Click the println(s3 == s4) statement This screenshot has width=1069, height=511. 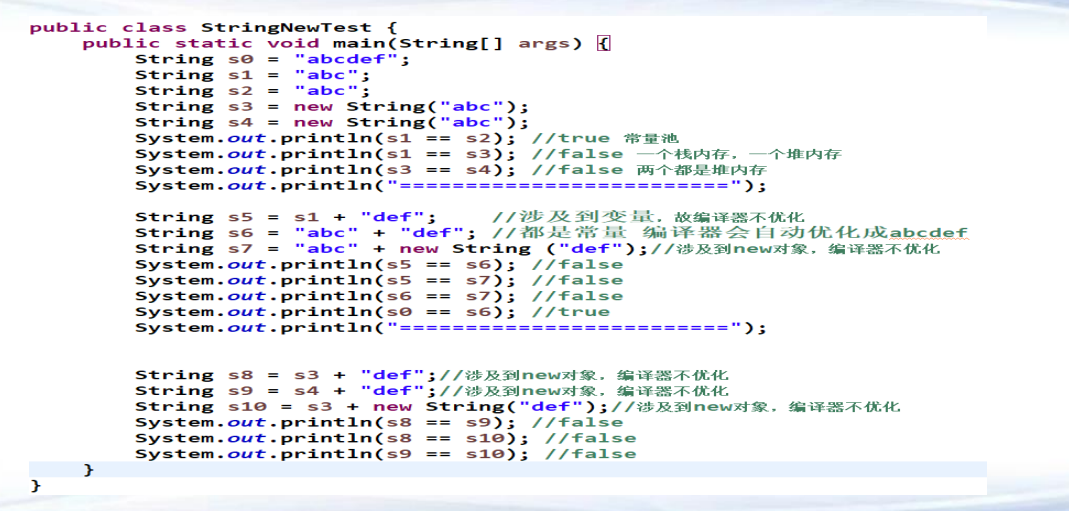325,170
